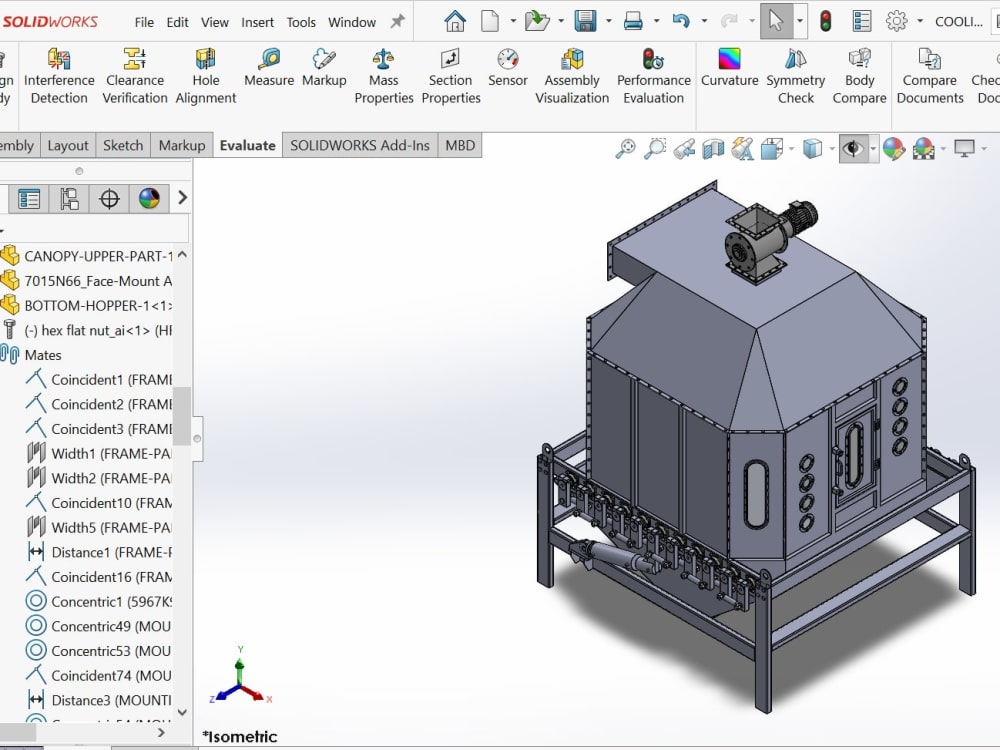Open dropdown next to Options gear

pos(920,21)
